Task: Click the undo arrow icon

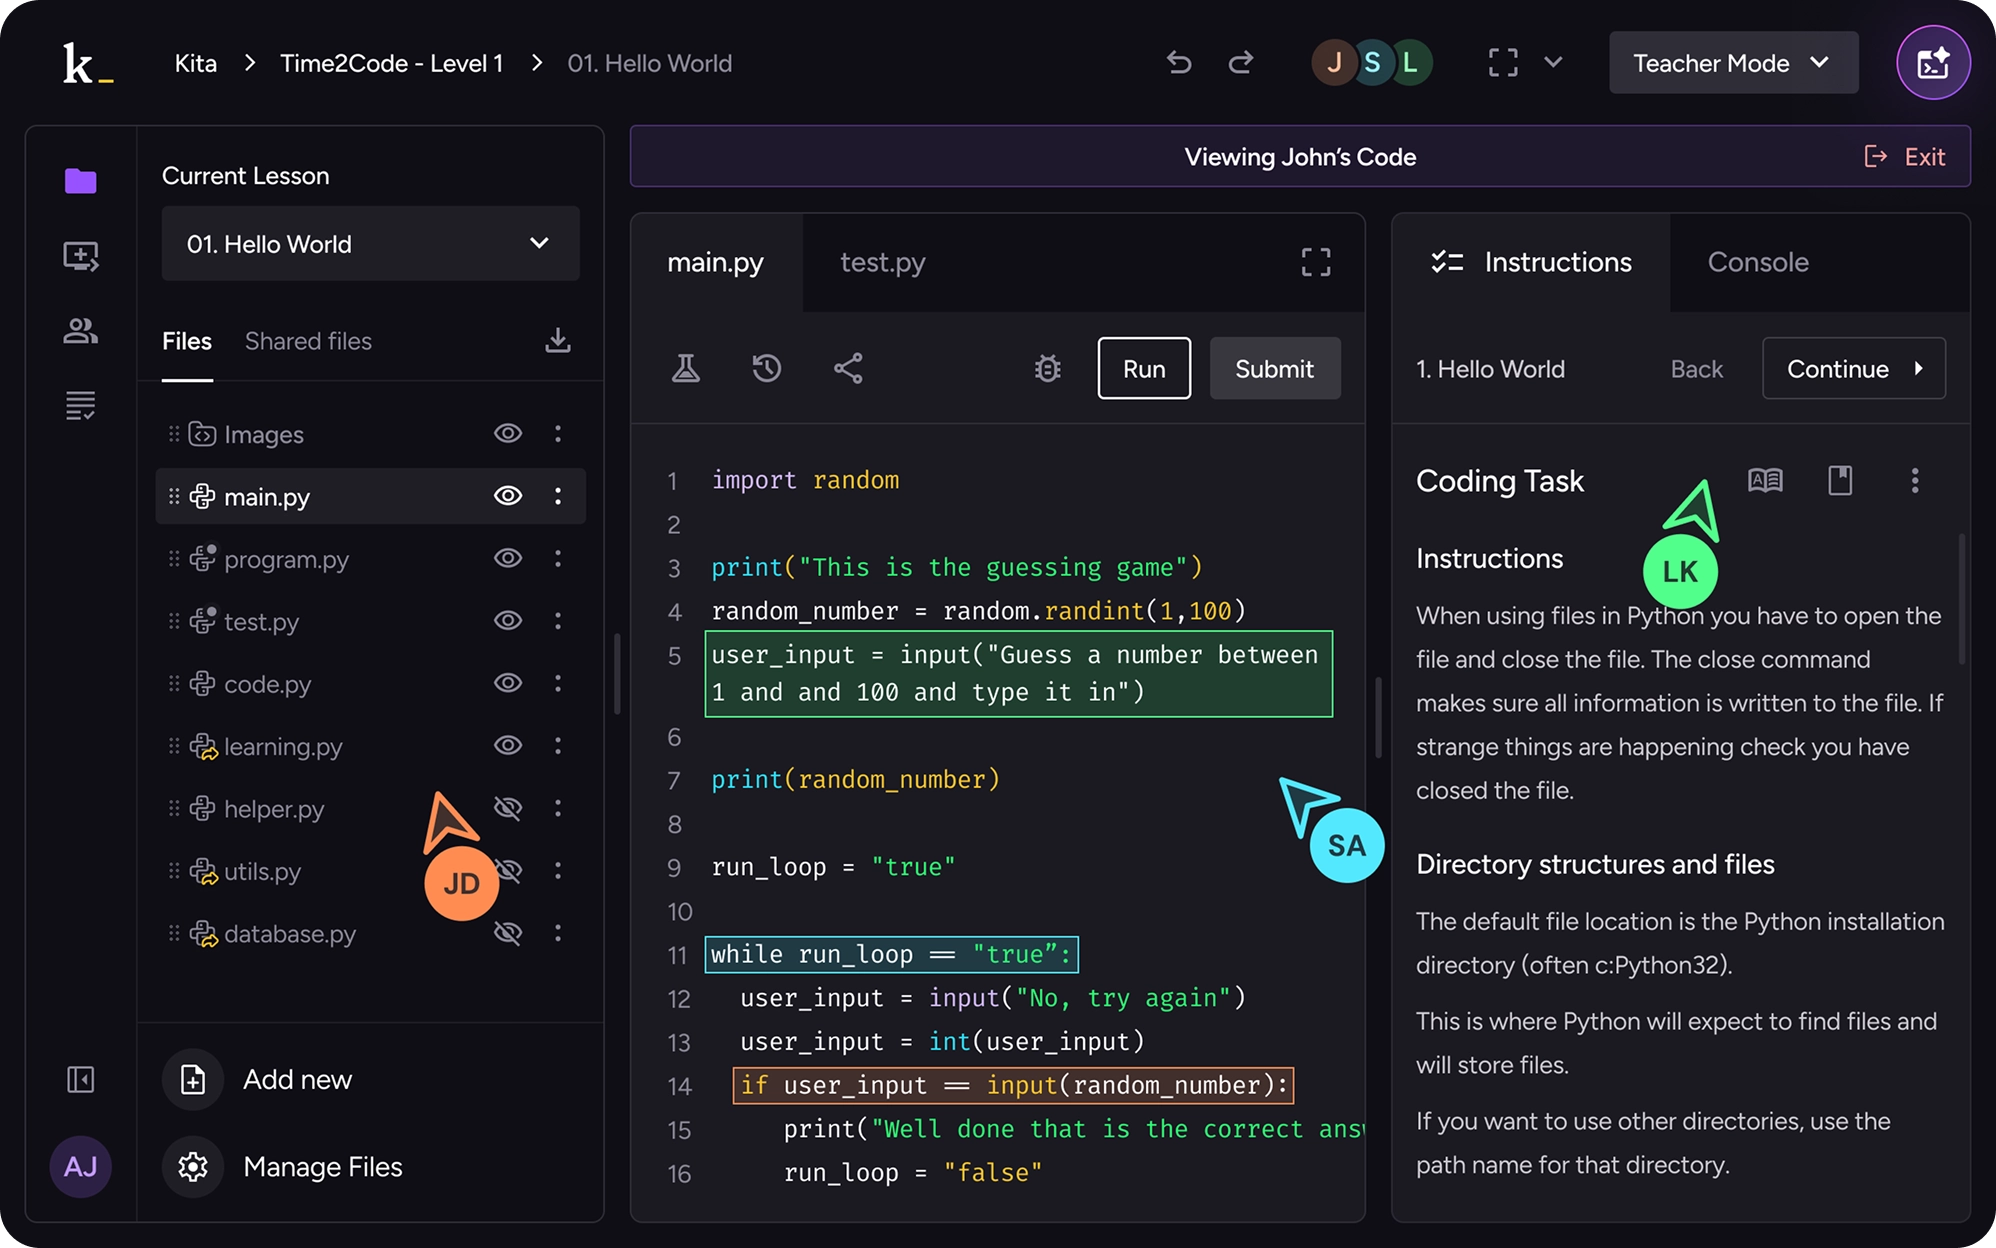Action: (1179, 63)
